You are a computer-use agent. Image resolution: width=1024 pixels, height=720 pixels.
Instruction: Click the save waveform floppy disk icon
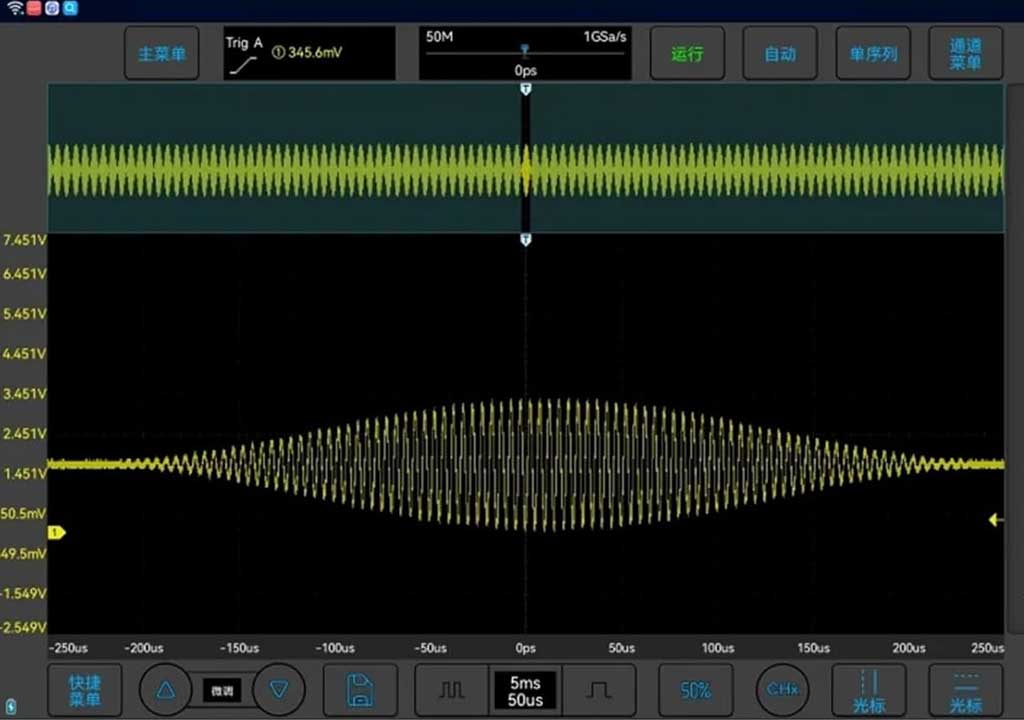pyautogui.click(x=360, y=689)
